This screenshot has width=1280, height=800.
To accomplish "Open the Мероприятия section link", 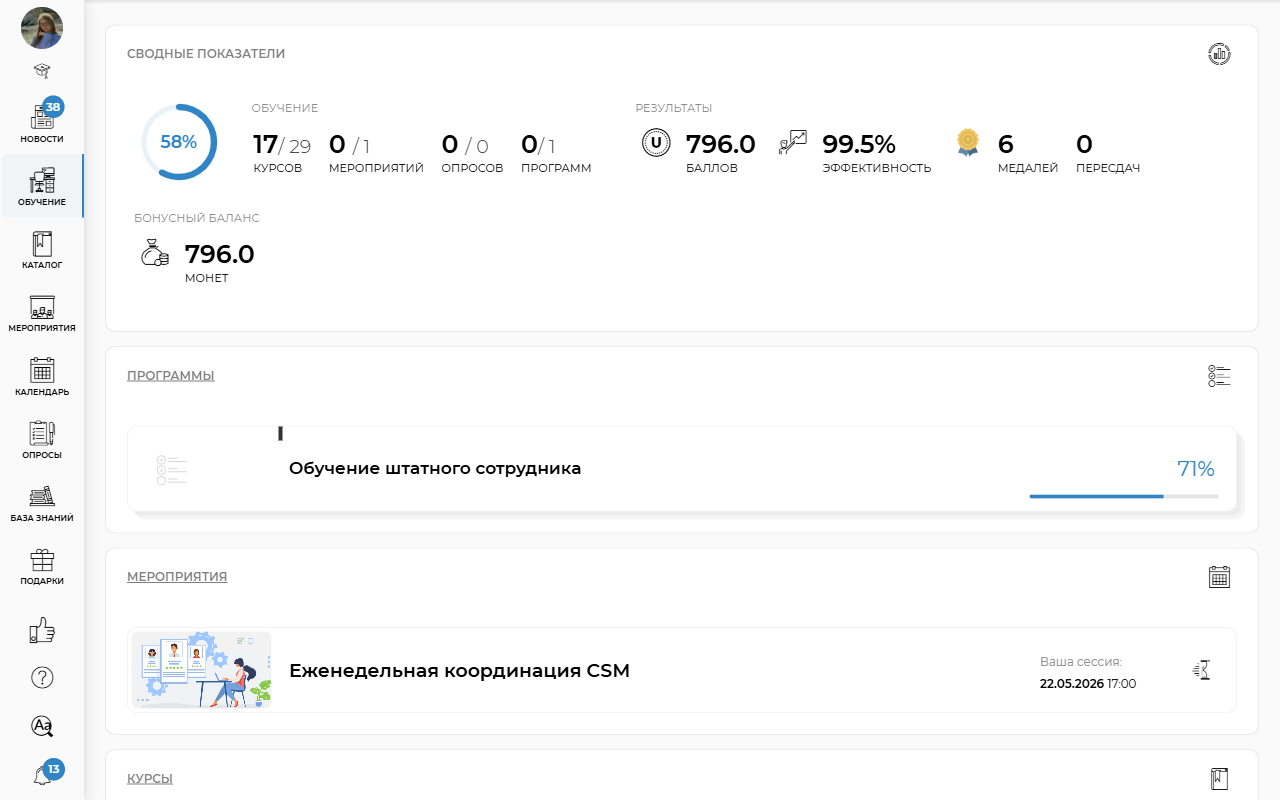I will 177,577.
